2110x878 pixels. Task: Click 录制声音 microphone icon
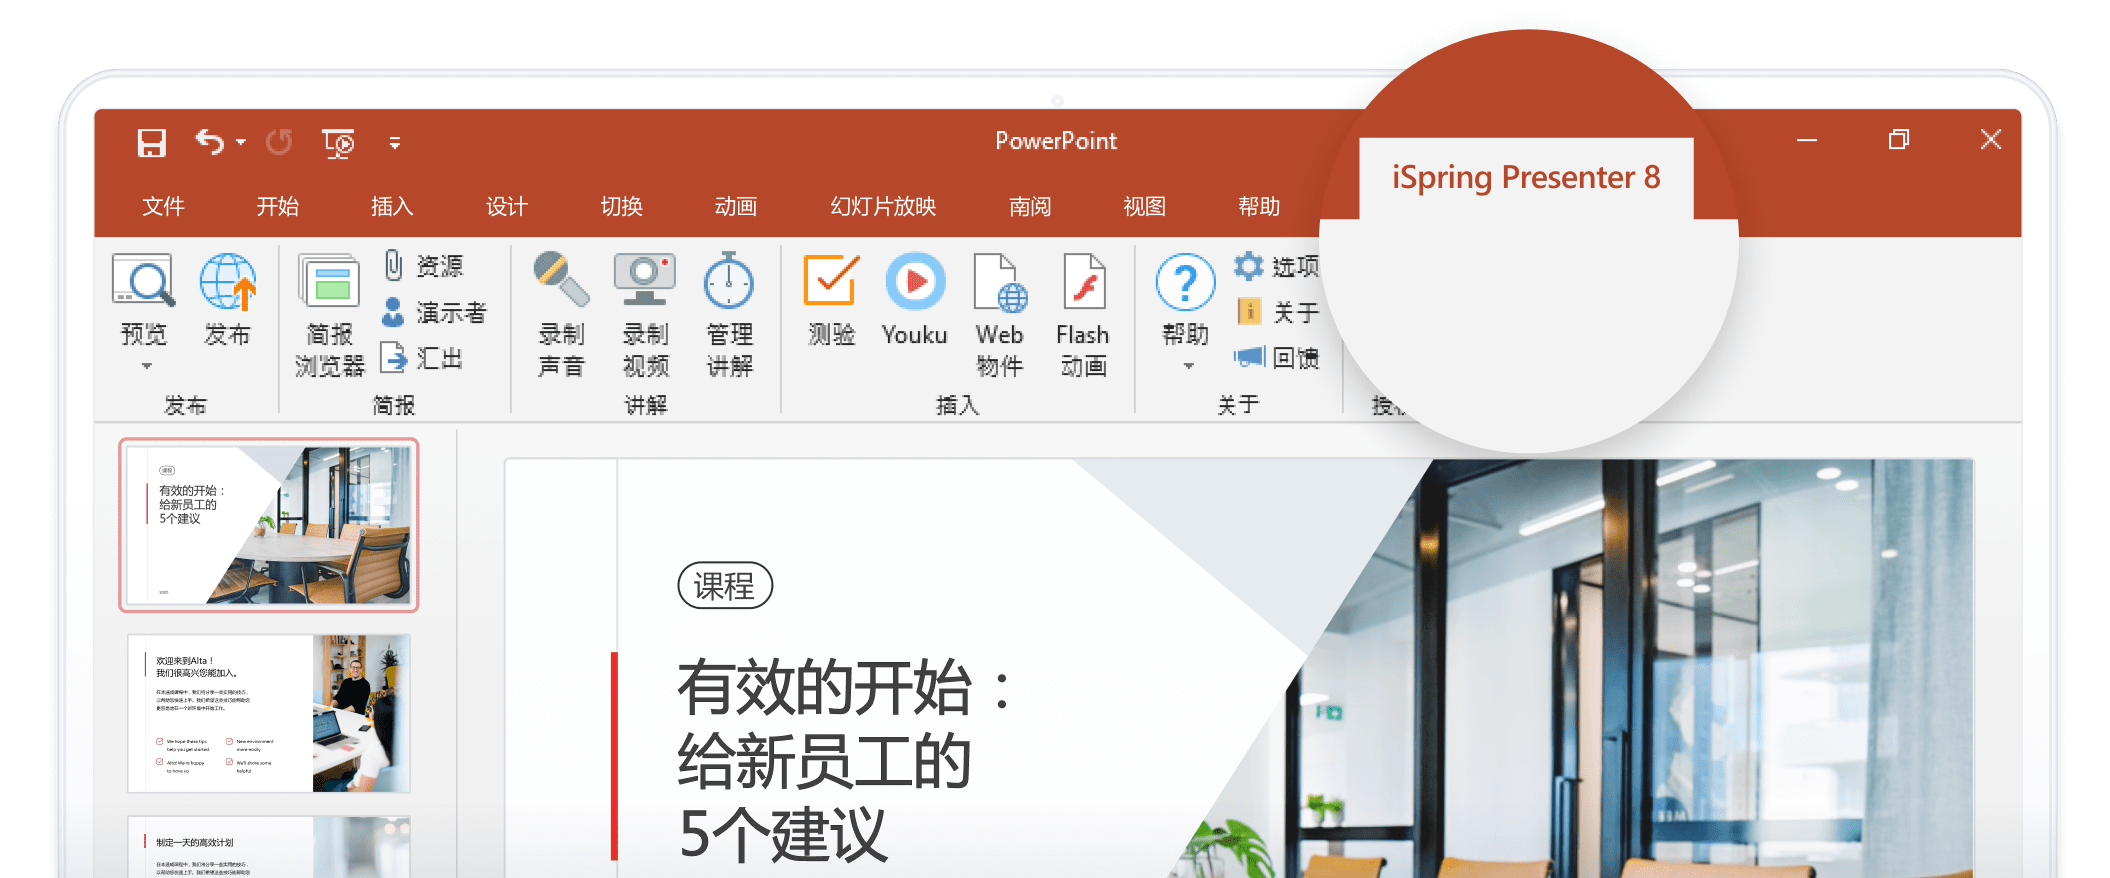coord(561,280)
